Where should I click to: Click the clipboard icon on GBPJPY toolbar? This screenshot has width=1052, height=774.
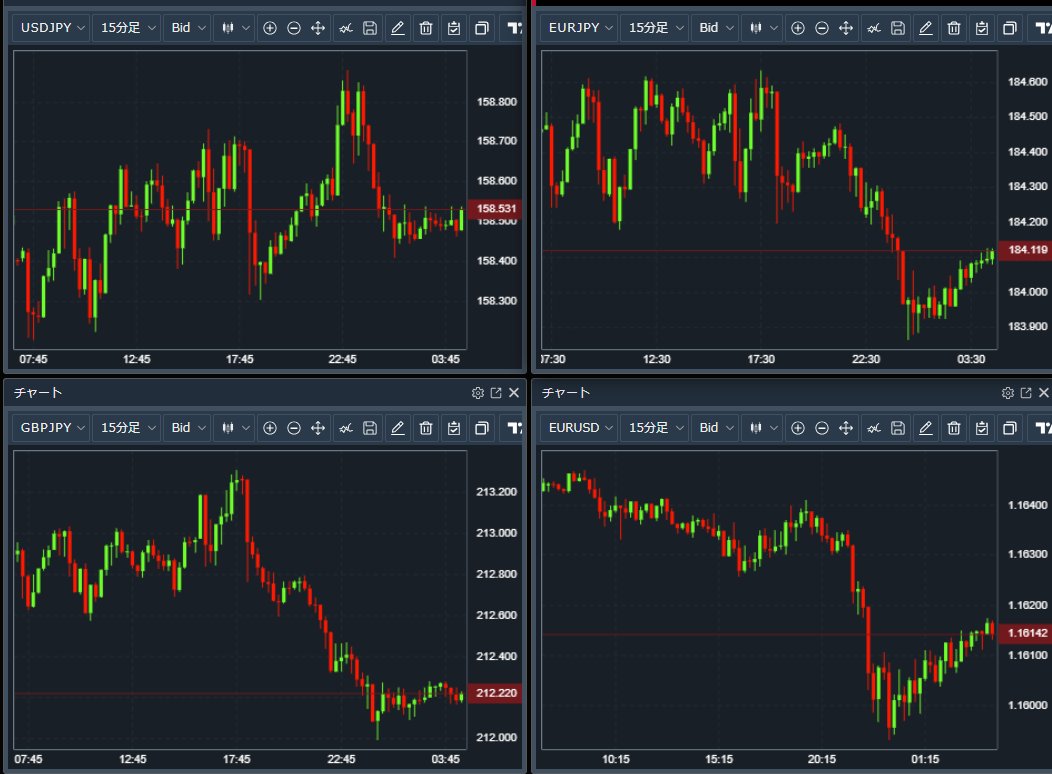[454, 428]
